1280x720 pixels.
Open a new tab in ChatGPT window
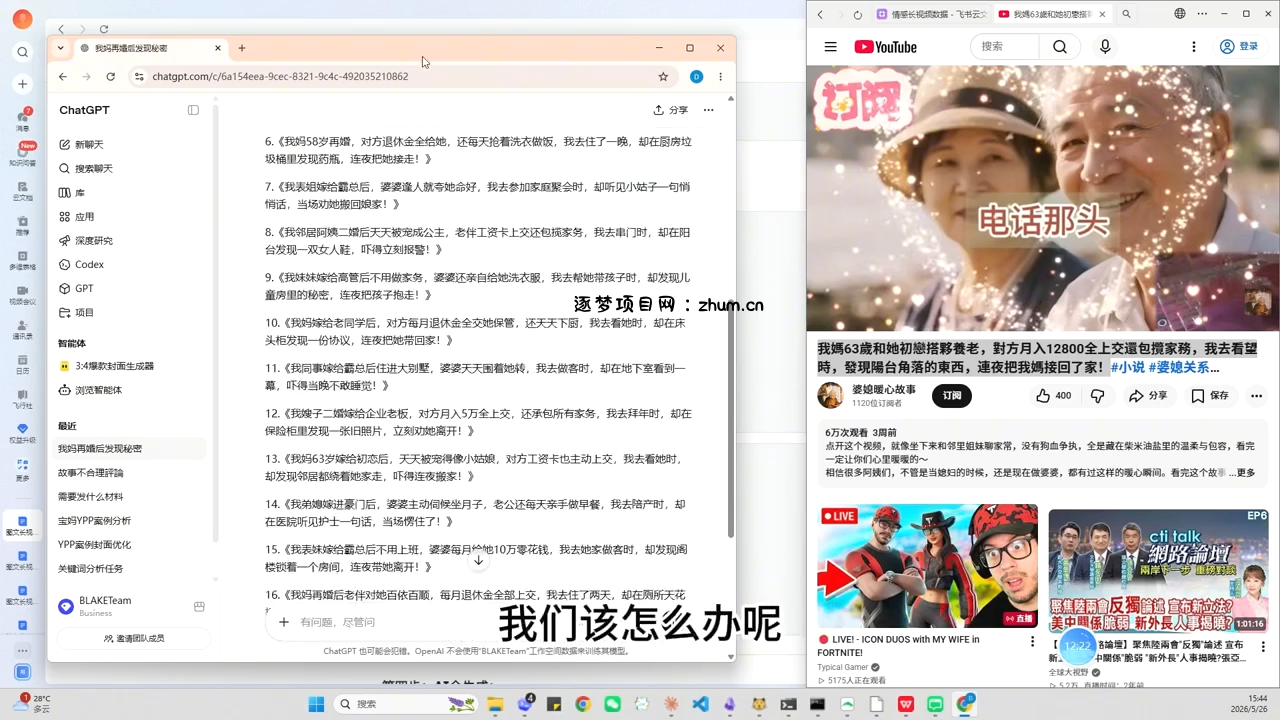point(242,48)
